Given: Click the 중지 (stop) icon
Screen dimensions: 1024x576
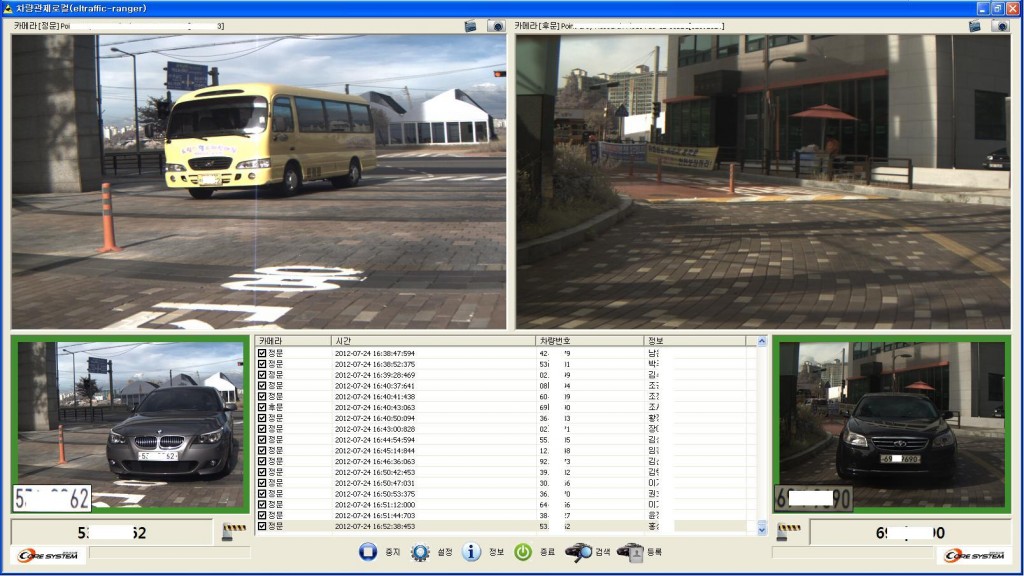Looking at the screenshot, I should (368, 552).
